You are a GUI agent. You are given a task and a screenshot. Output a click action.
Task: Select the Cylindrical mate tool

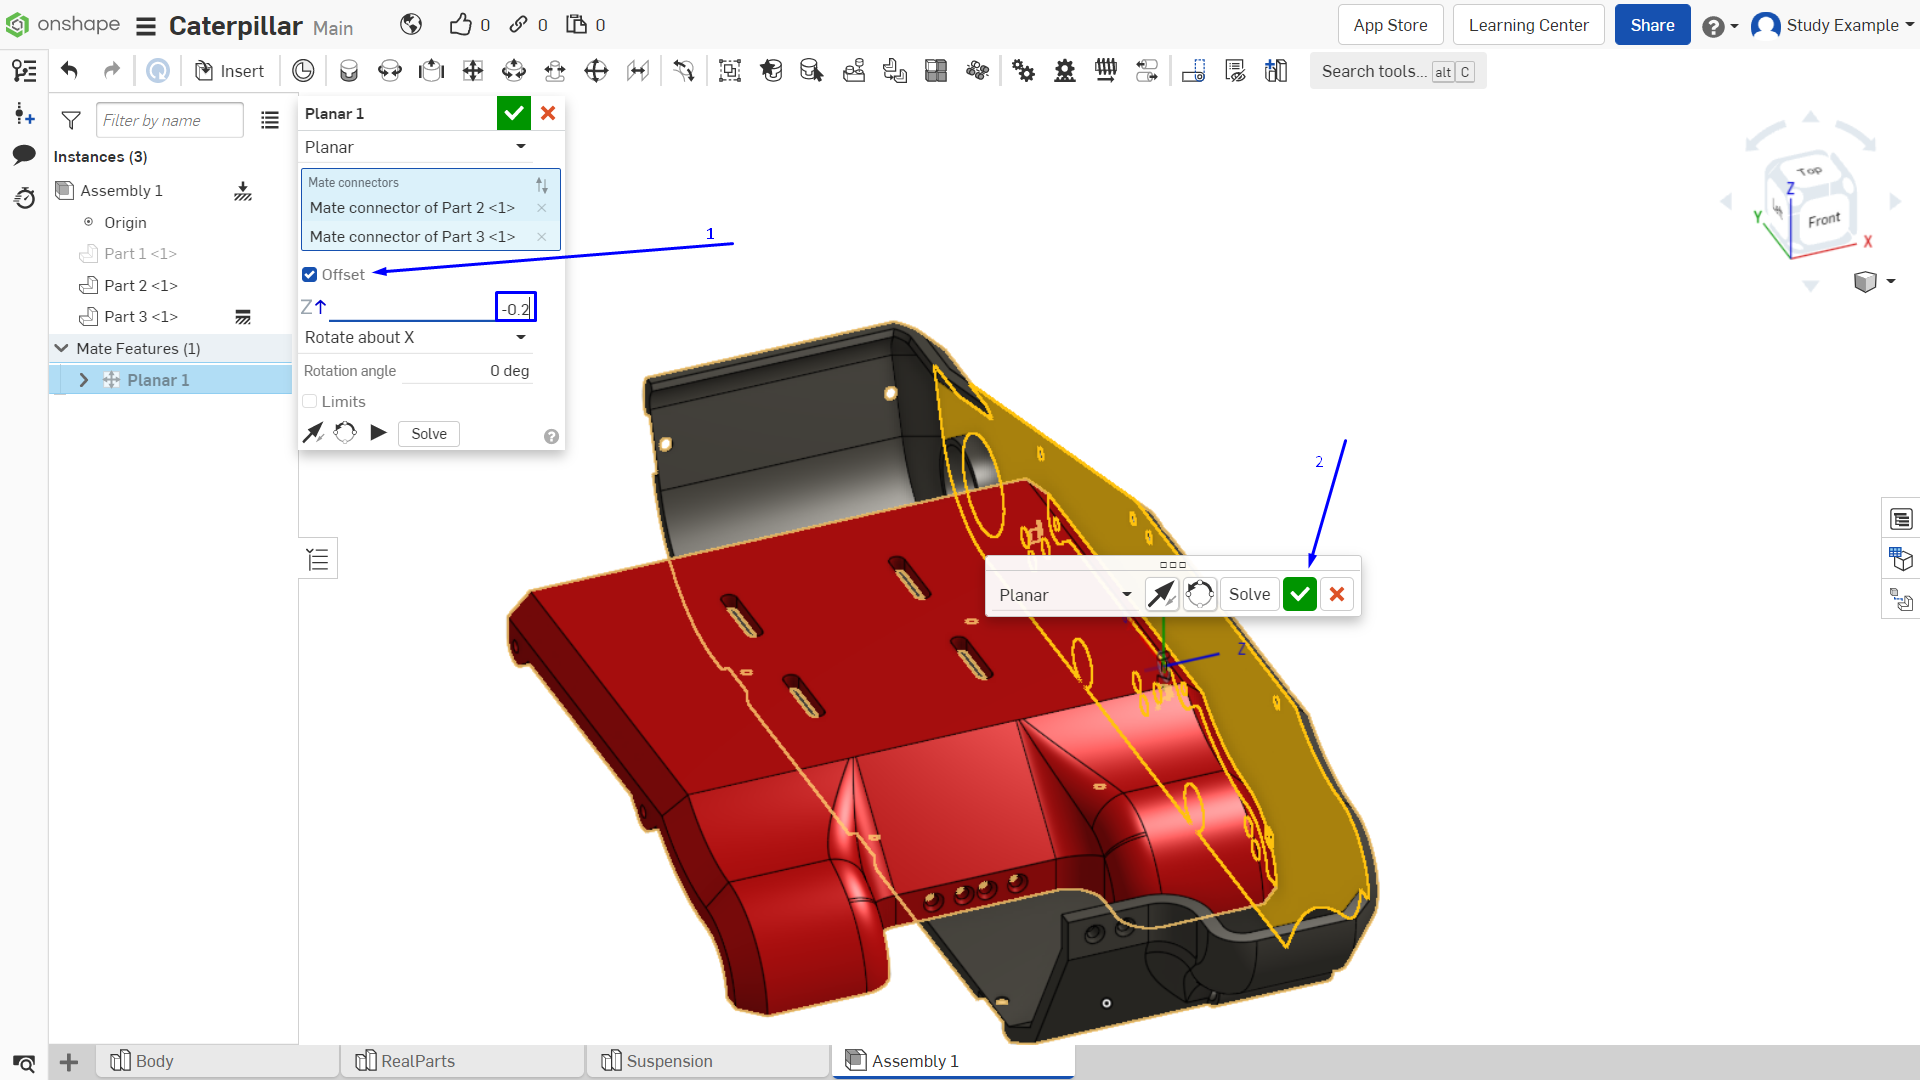[514, 71]
